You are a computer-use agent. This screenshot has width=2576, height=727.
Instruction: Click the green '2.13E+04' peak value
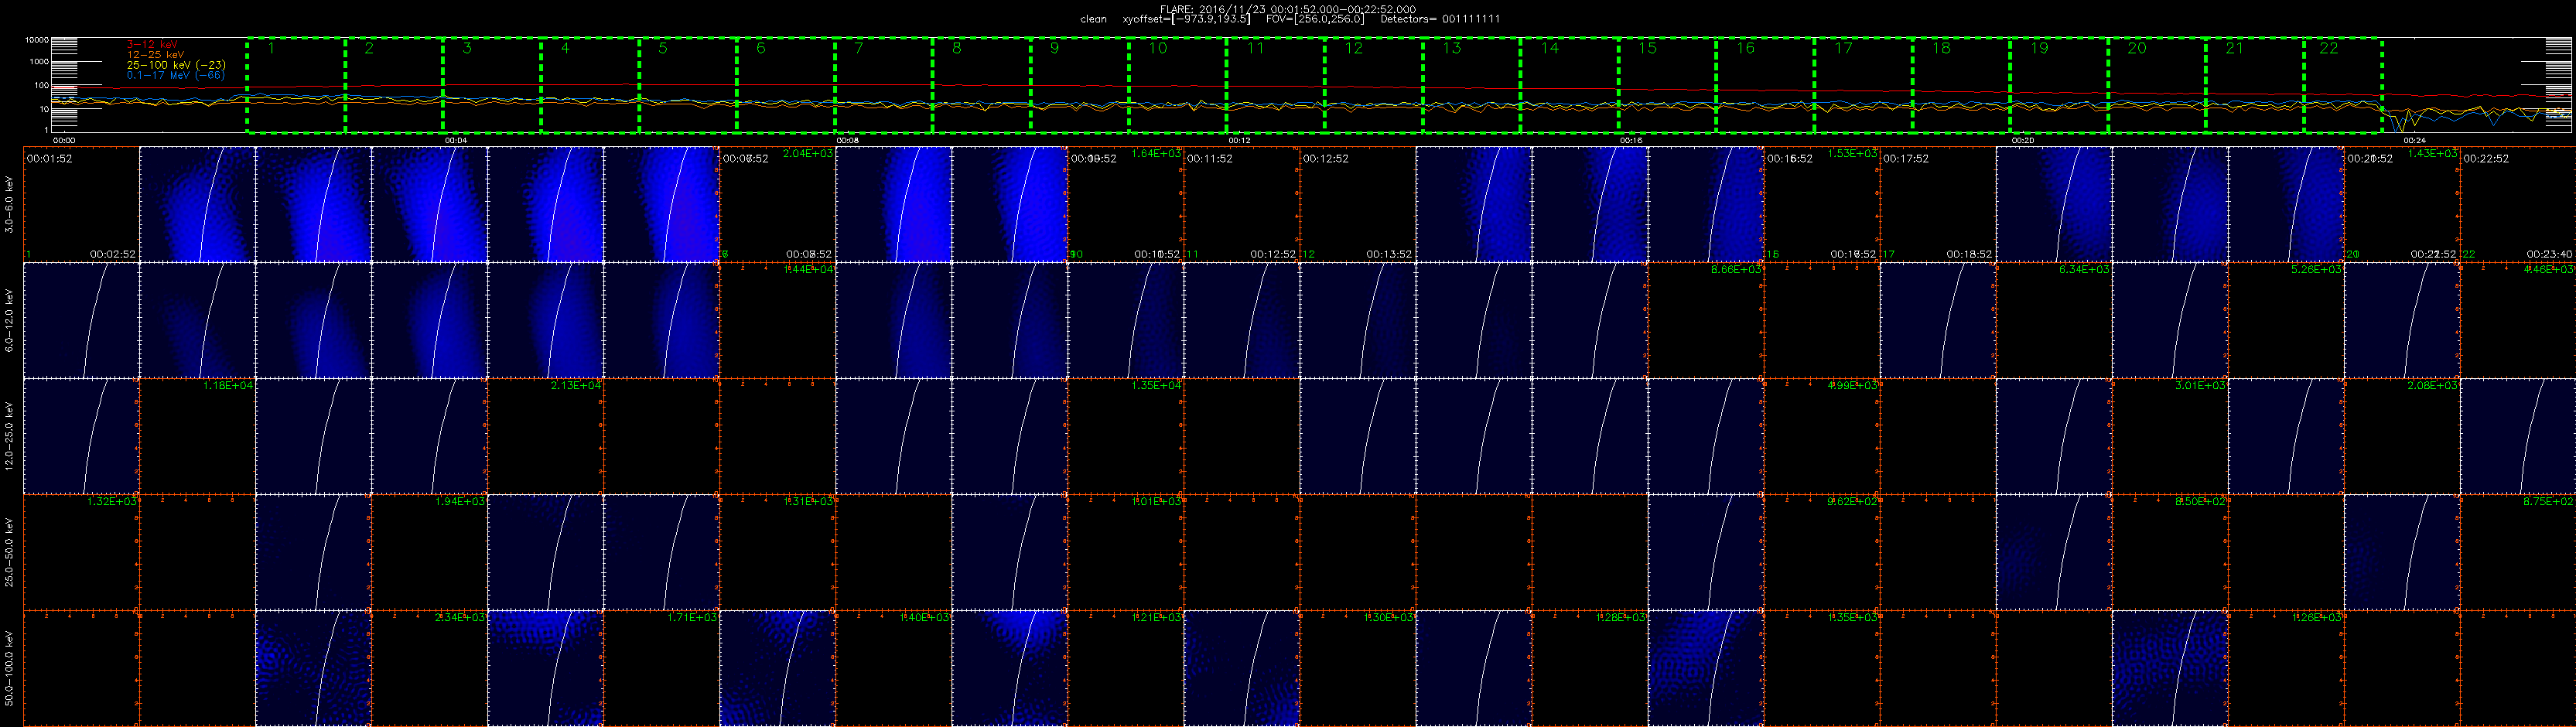(576, 385)
